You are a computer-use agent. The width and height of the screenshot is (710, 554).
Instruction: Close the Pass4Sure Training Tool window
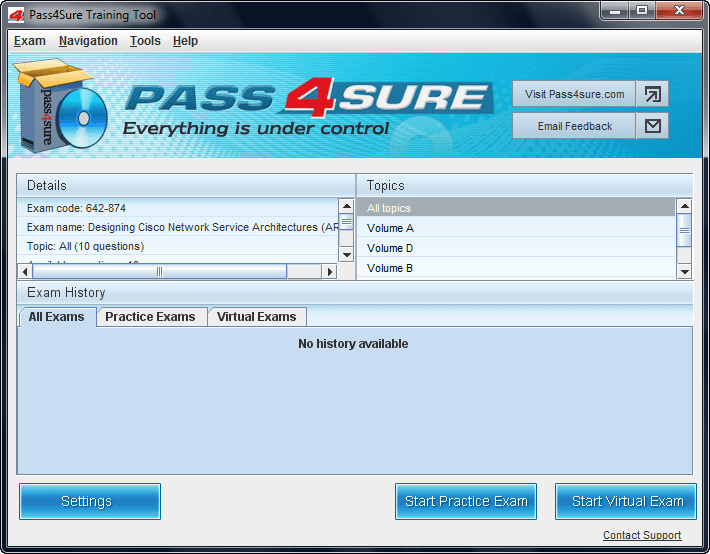pyautogui.click(x=679, y=11)
